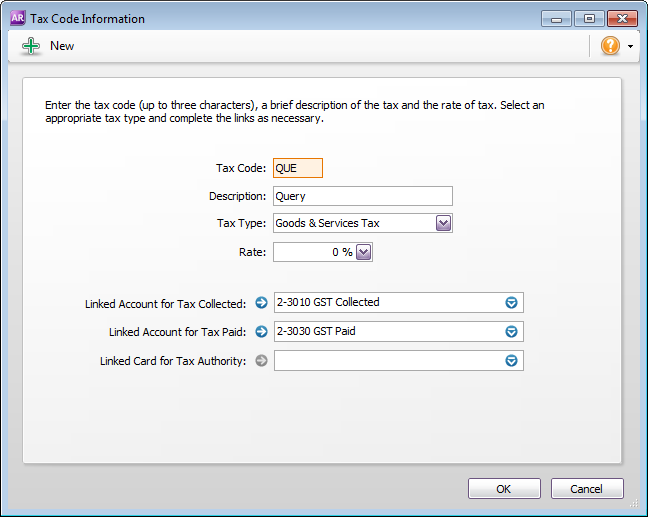This screenshot has width=648, height=517.
Task: Click the green plus New icon
Action: click(x=31, y=46)
